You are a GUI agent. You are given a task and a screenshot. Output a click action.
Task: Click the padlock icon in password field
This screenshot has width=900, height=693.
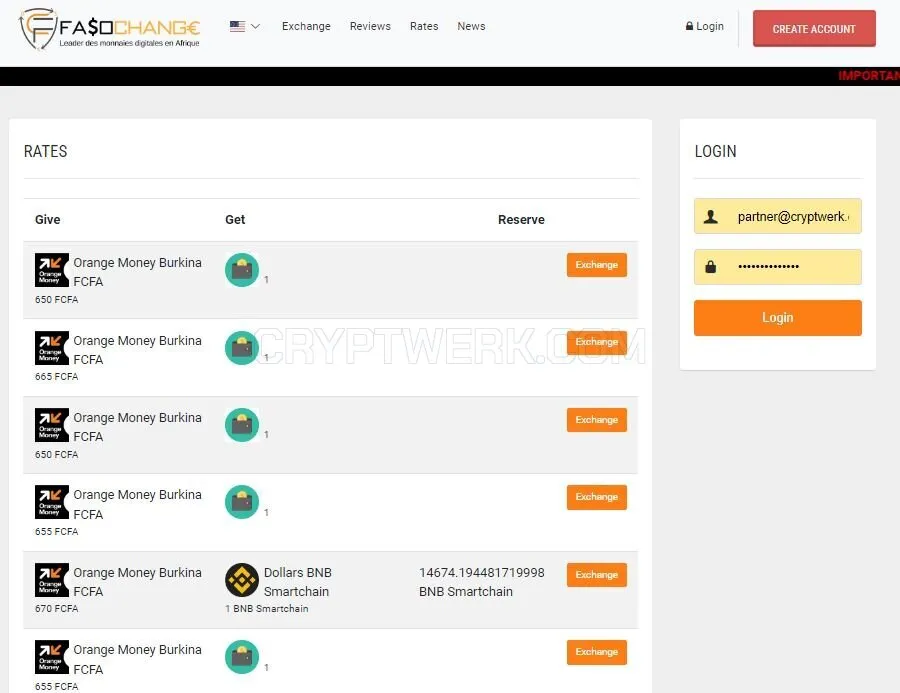[711, 266]
